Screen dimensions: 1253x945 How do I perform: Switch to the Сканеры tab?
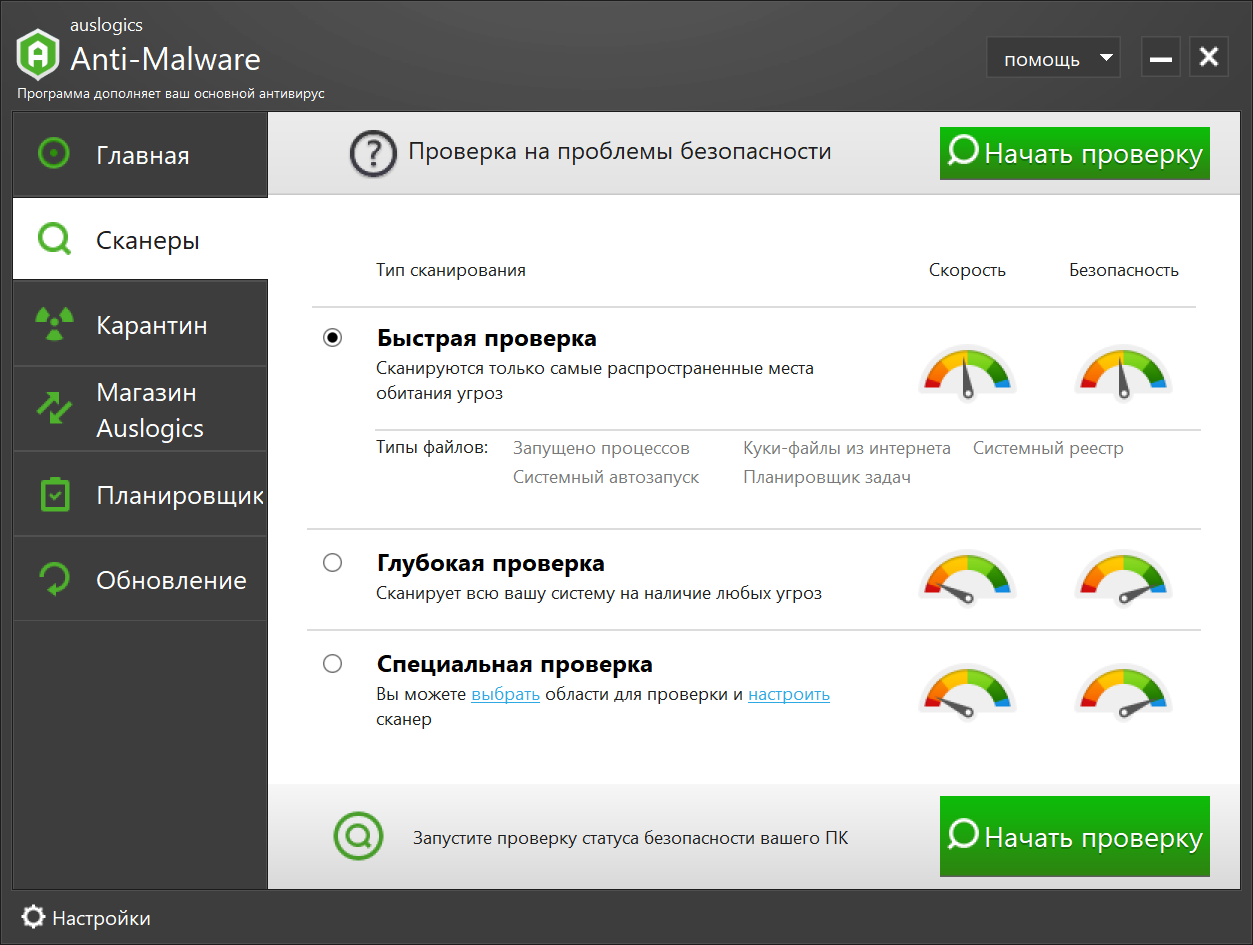pyautogui.click(x=140, y=239)
